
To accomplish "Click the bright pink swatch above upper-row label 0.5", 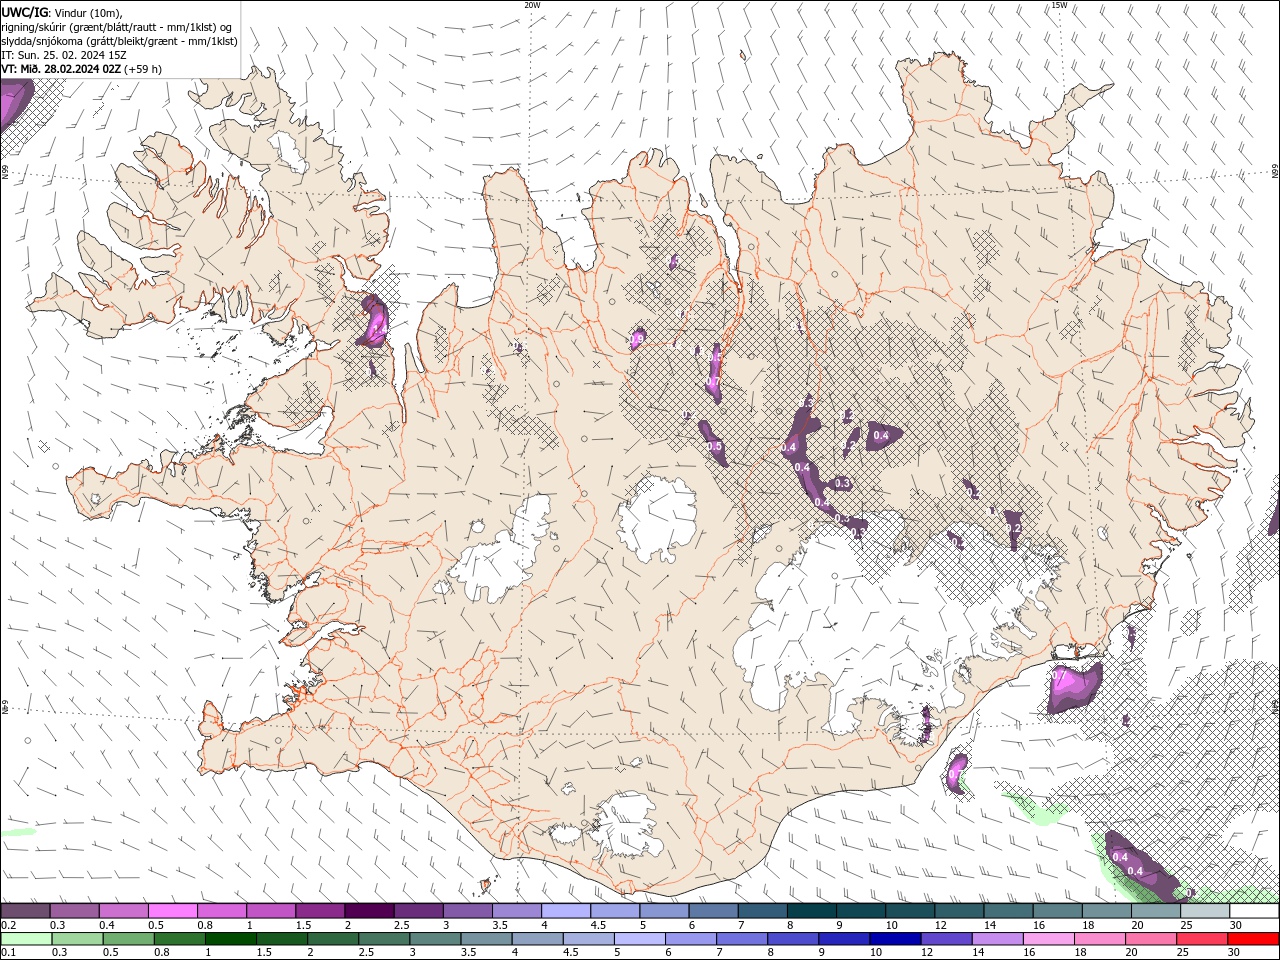I will point(172,911).
